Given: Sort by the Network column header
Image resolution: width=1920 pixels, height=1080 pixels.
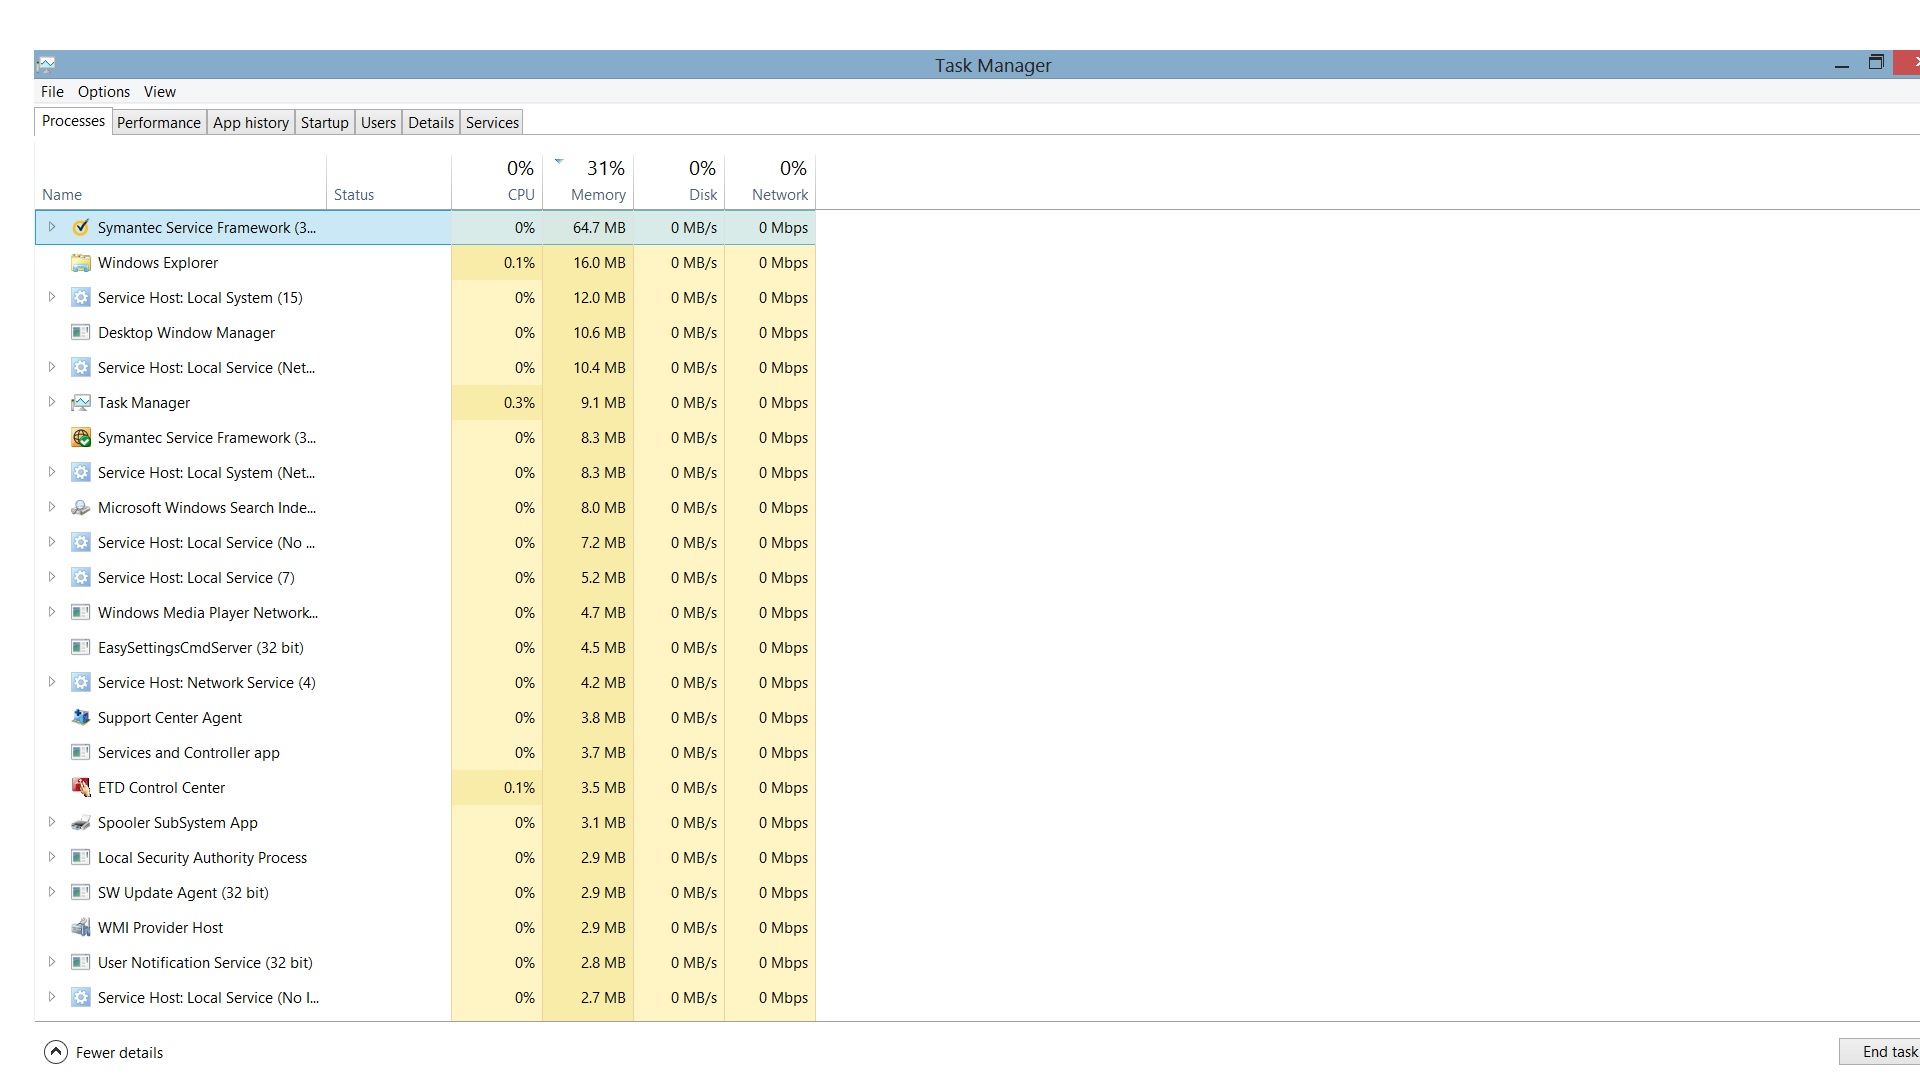Looking at the screenshot, I should click(x=770, y=183).
